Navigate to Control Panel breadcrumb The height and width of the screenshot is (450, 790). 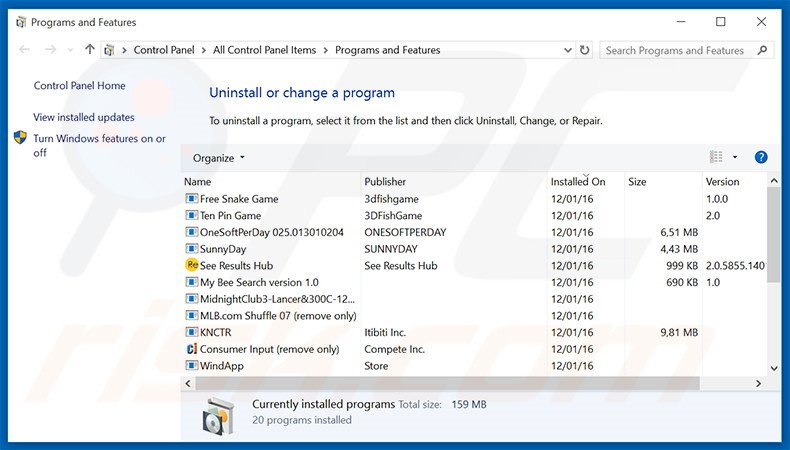point(164,50)
